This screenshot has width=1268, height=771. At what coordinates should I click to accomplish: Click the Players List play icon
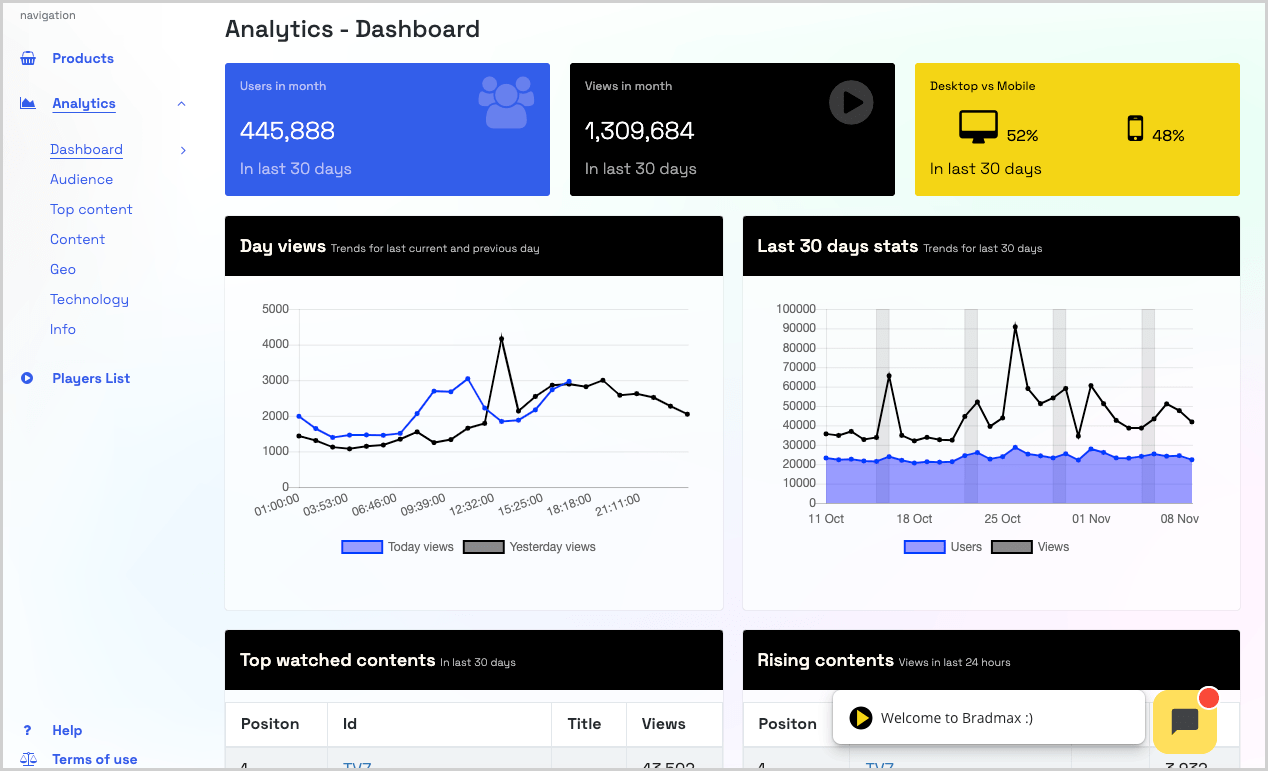click(28, 378)
